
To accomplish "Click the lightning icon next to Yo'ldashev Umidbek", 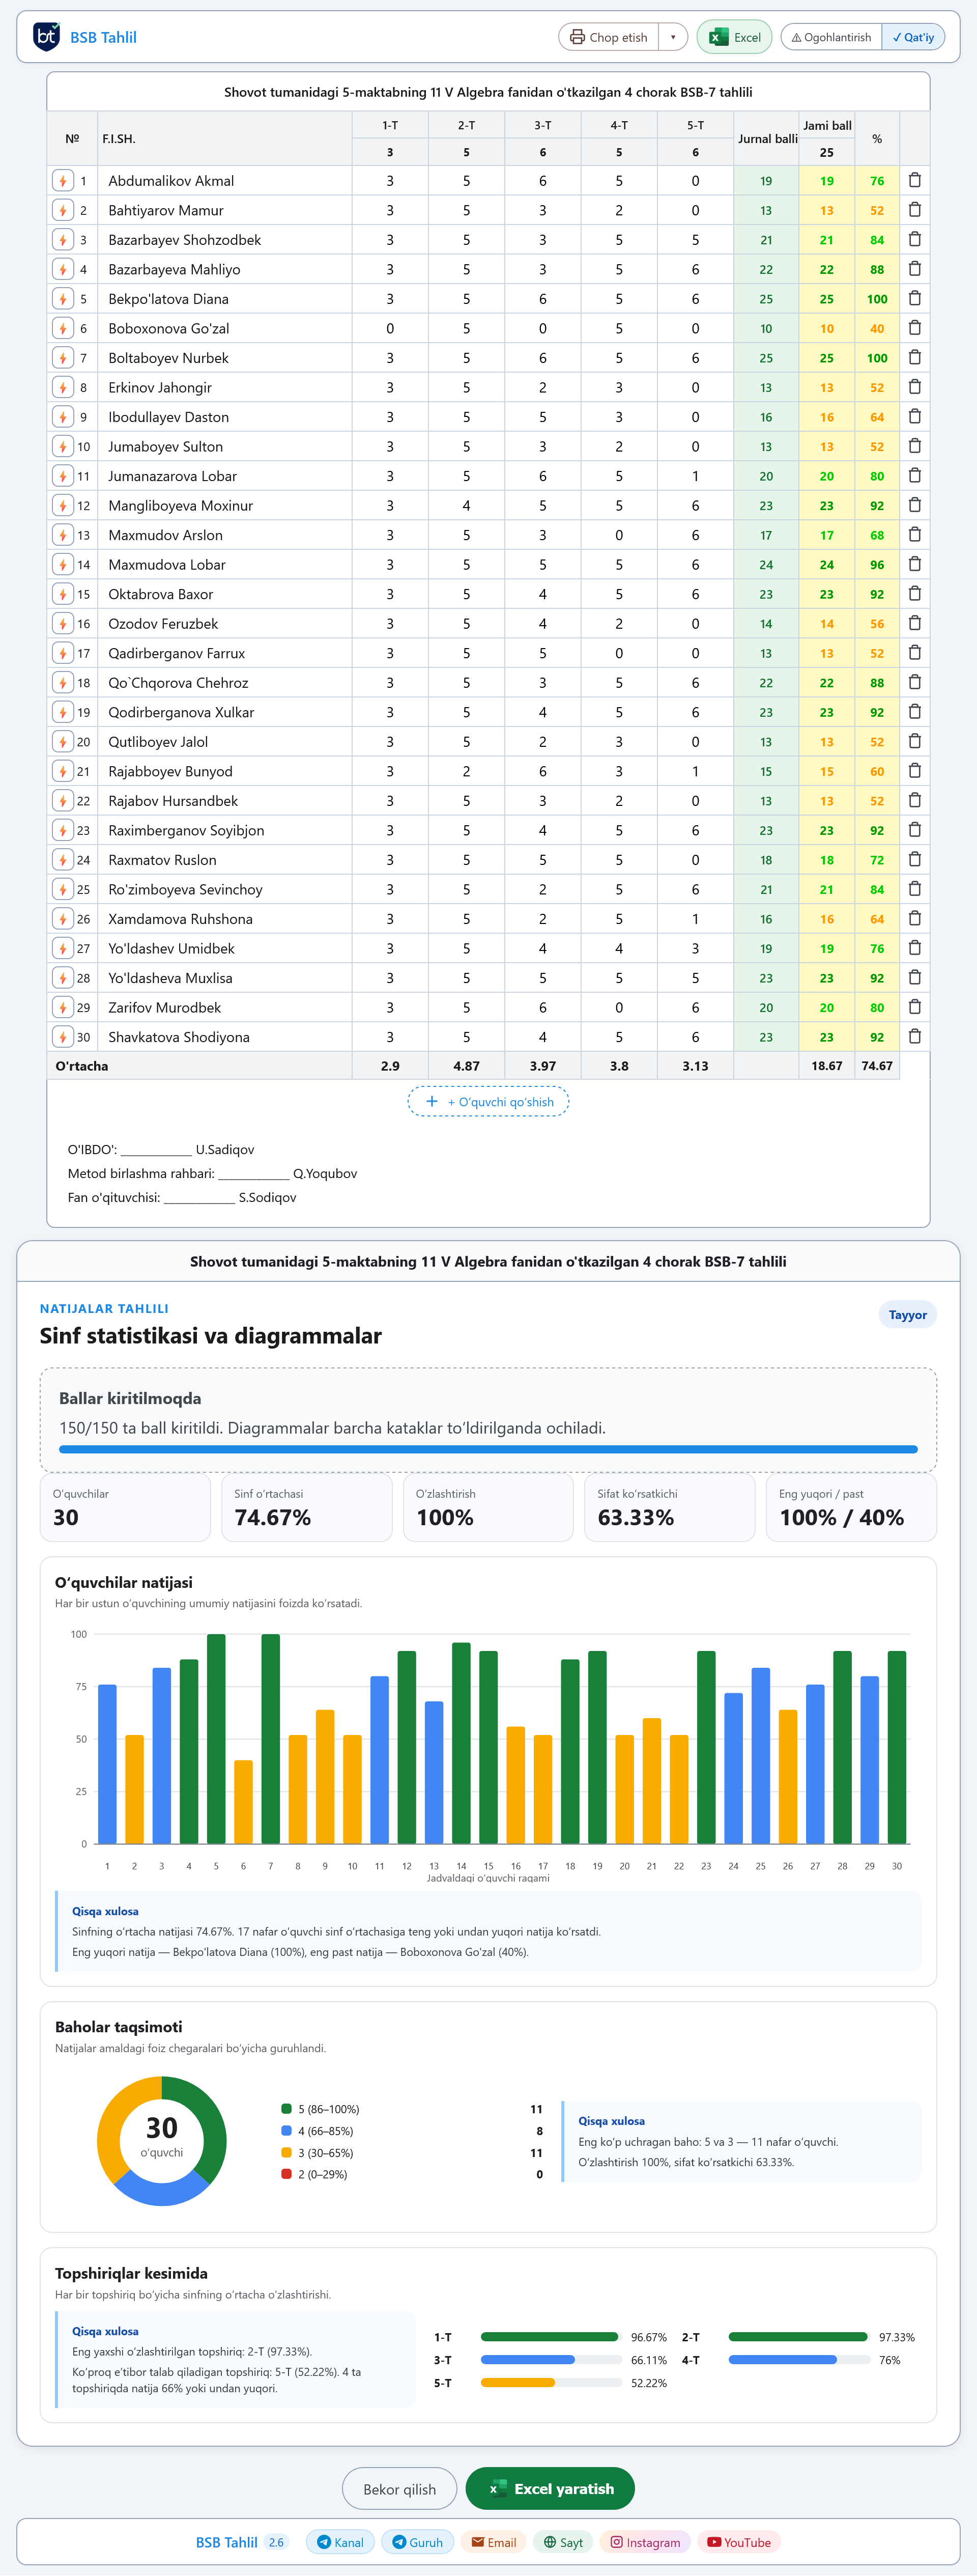I will [63, 948].
